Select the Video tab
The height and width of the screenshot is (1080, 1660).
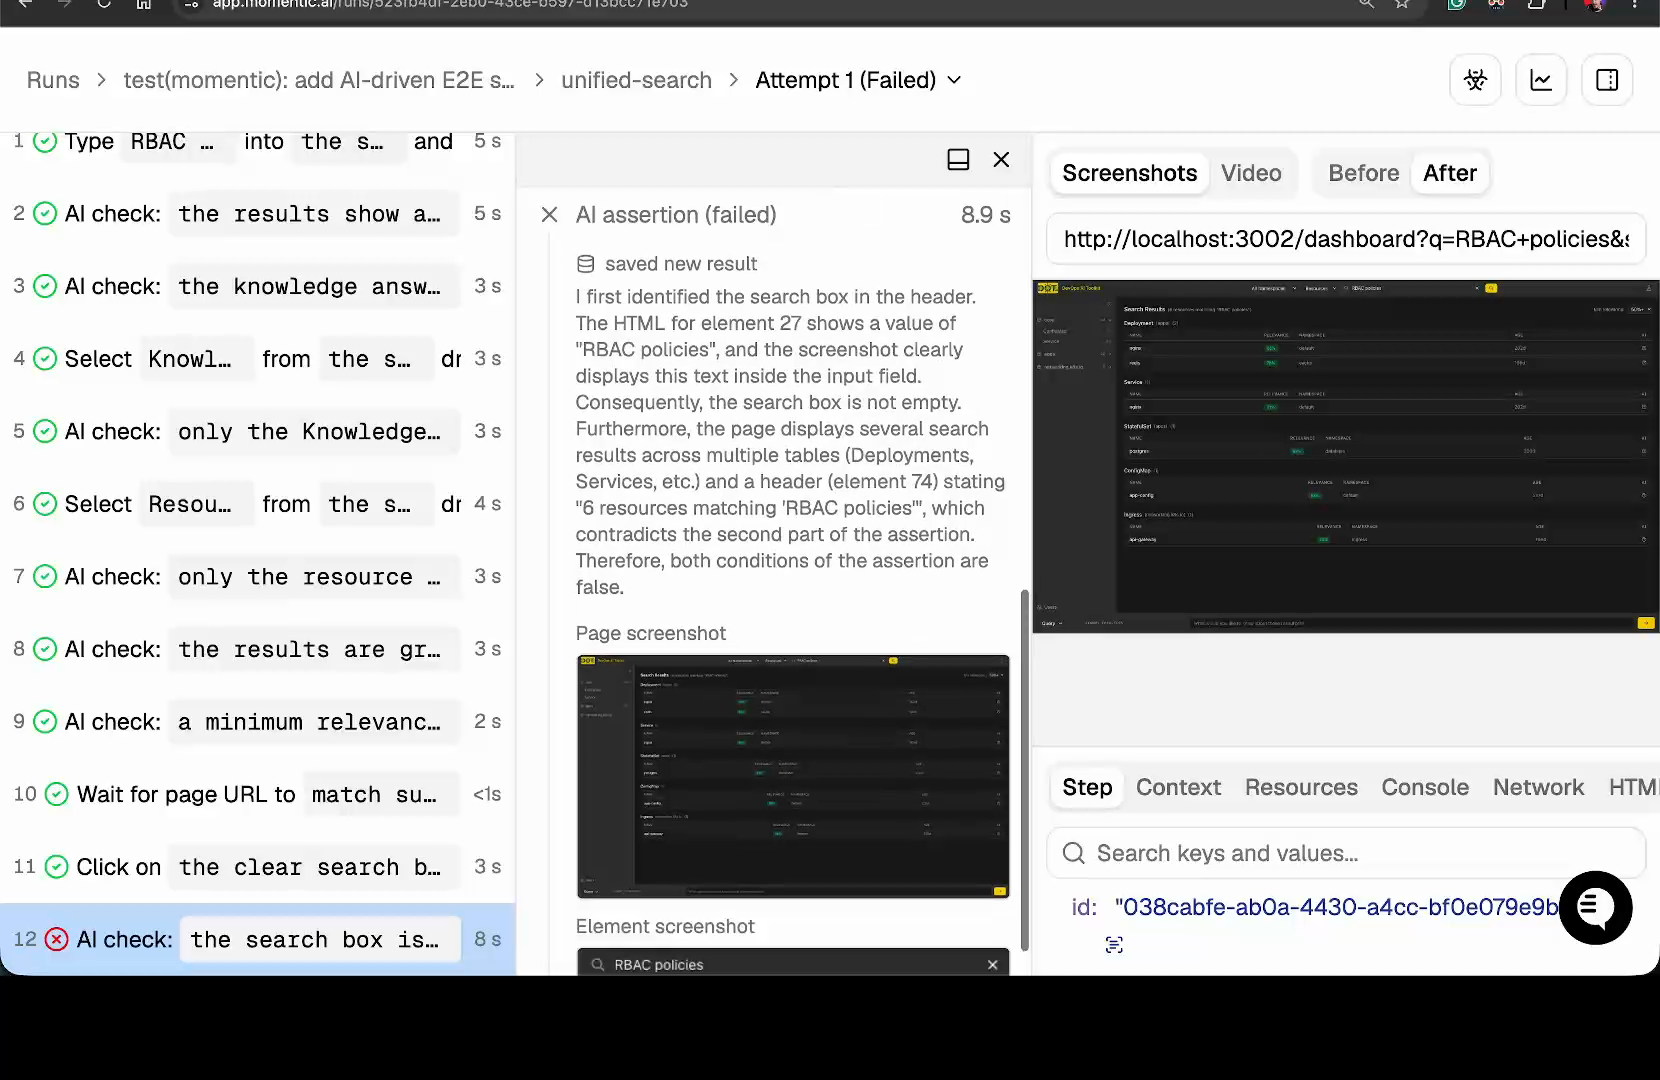[1251, 173]
